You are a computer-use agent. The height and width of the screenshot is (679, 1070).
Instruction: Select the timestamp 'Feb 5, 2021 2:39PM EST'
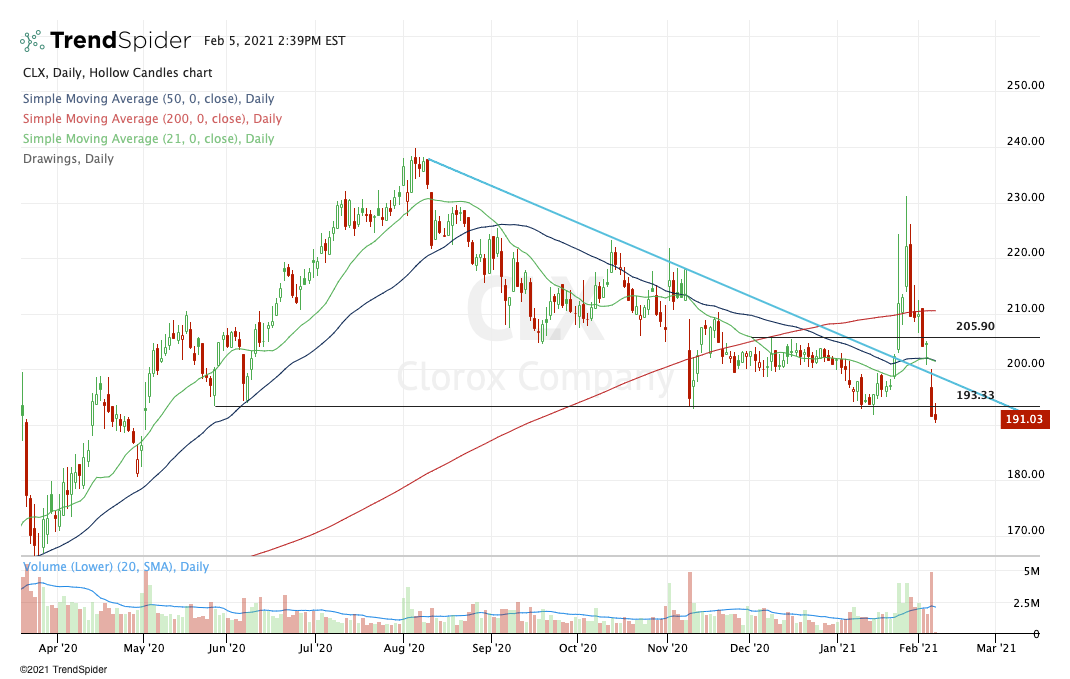pyautogui.click(x=274, y=41)
